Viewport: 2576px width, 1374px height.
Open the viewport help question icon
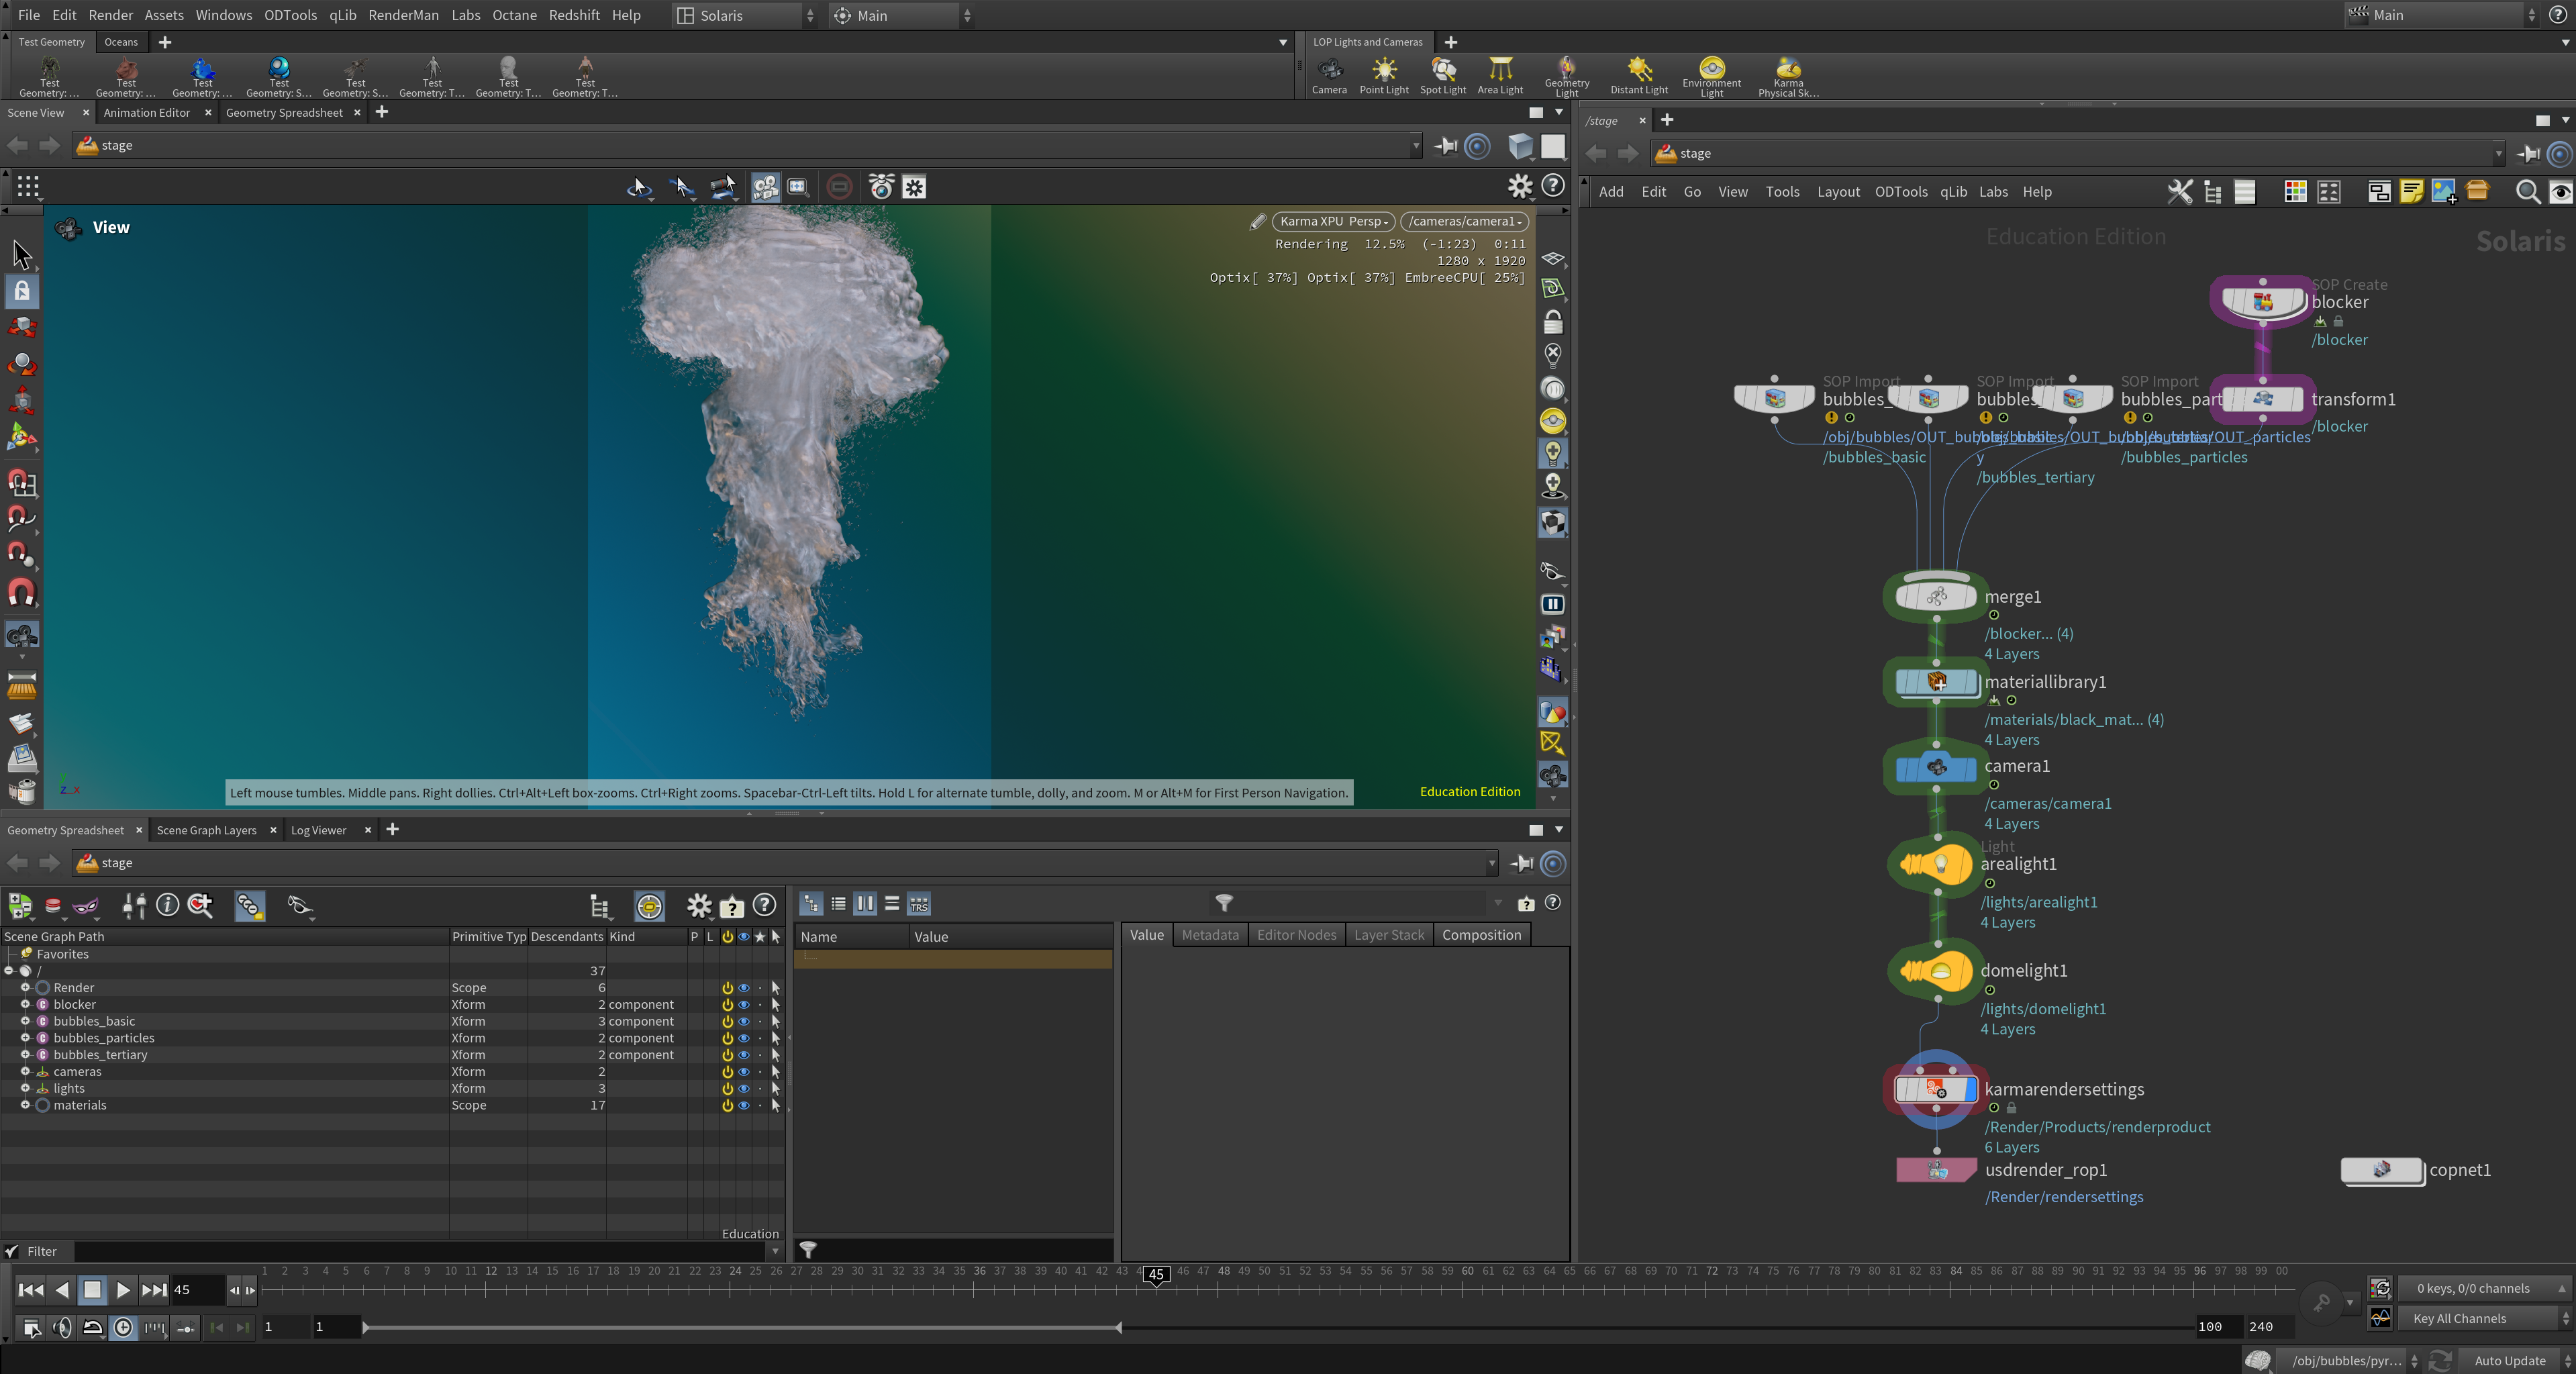click(1553, 186)
